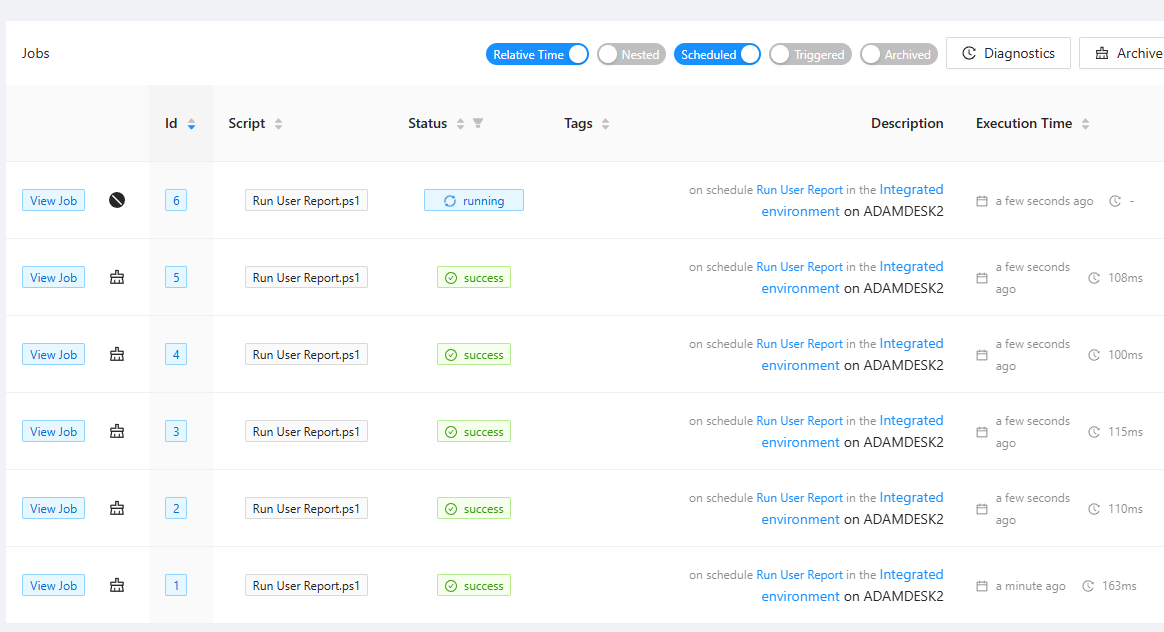This screenshot has height=632, width=1164.
Task: Cancel running job 6 with the stop icon
Action: (117, 200)
